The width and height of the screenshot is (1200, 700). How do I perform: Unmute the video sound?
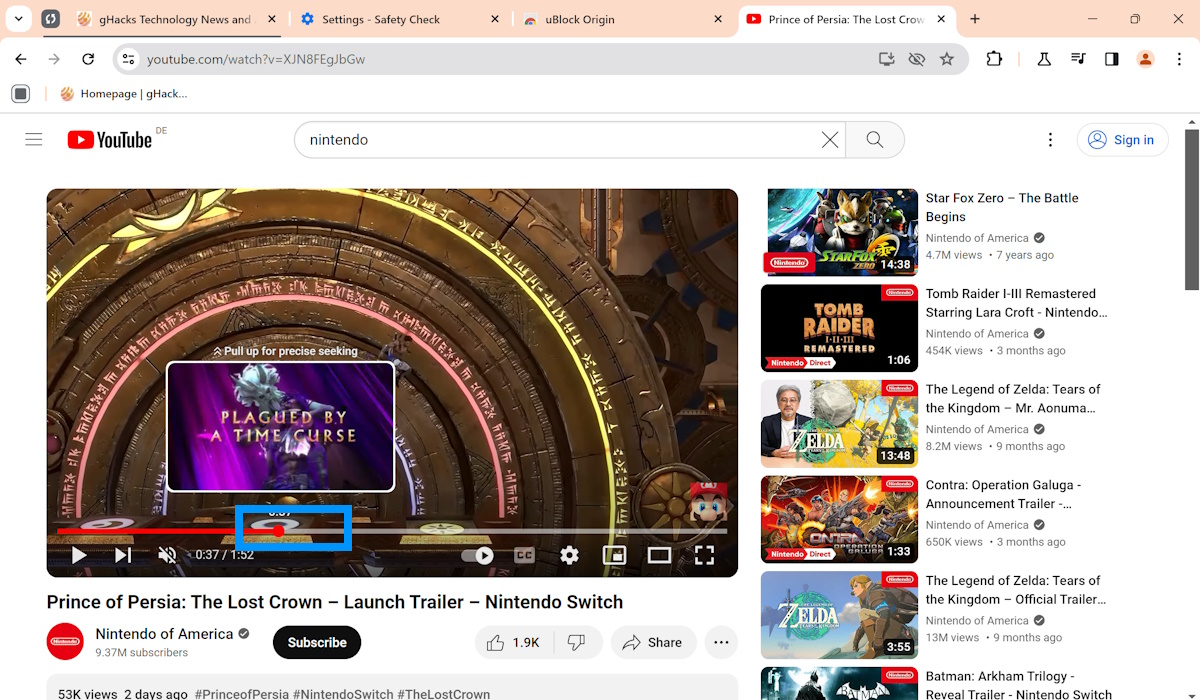[167, 554]
